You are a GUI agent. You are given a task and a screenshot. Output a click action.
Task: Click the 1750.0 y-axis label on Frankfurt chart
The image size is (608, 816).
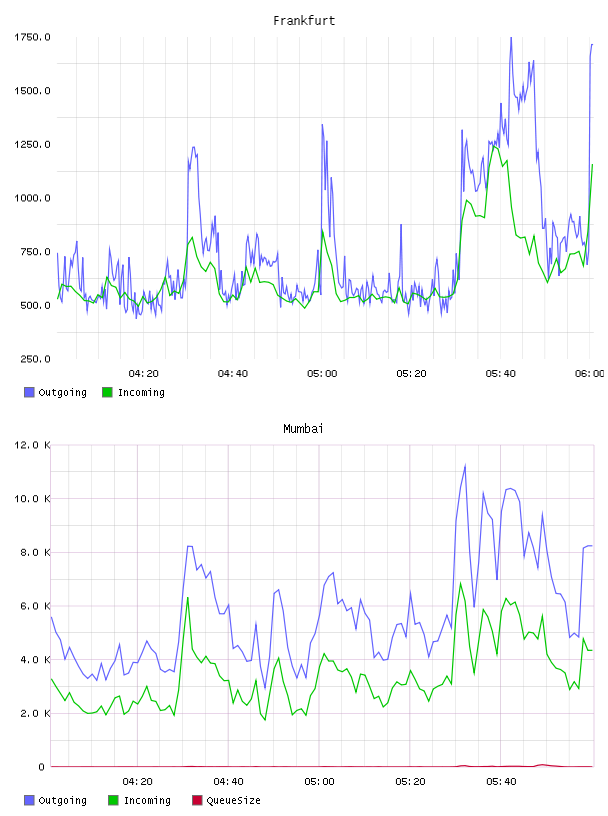coord(32,37)
